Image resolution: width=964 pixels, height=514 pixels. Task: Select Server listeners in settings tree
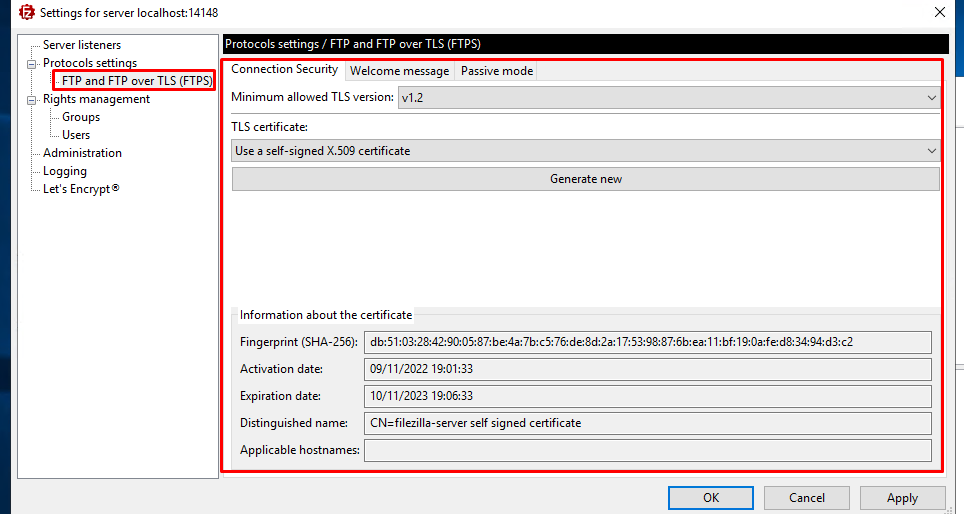pos(82,45)
